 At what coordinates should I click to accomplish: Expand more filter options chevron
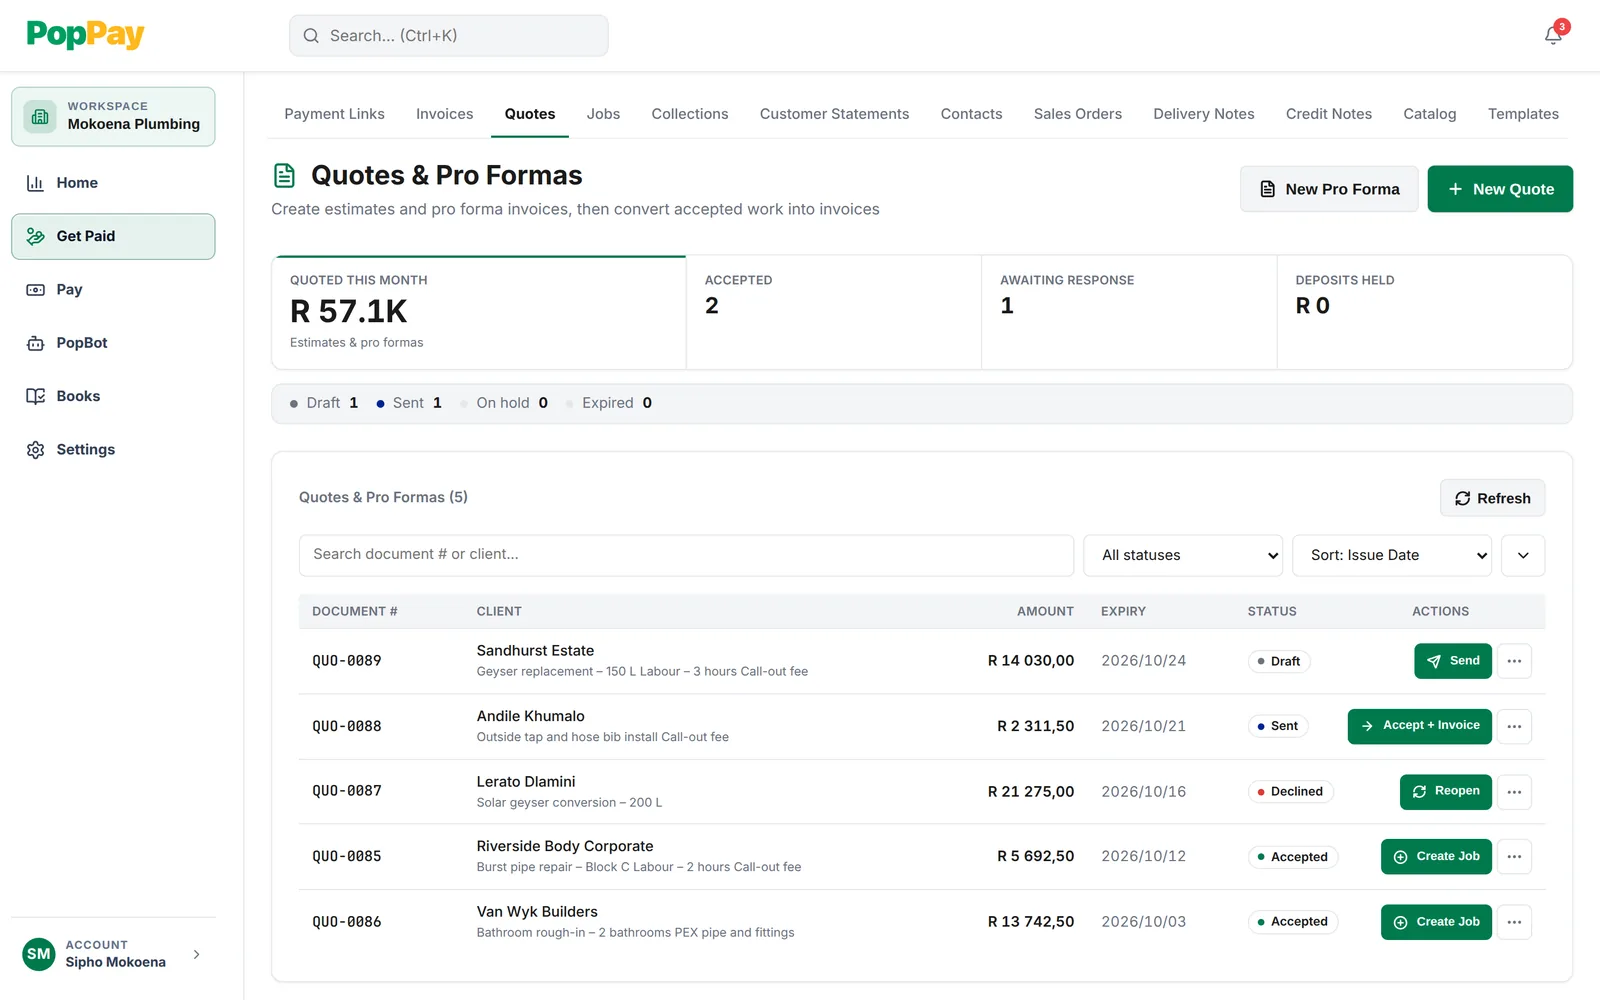point(1523,555)
